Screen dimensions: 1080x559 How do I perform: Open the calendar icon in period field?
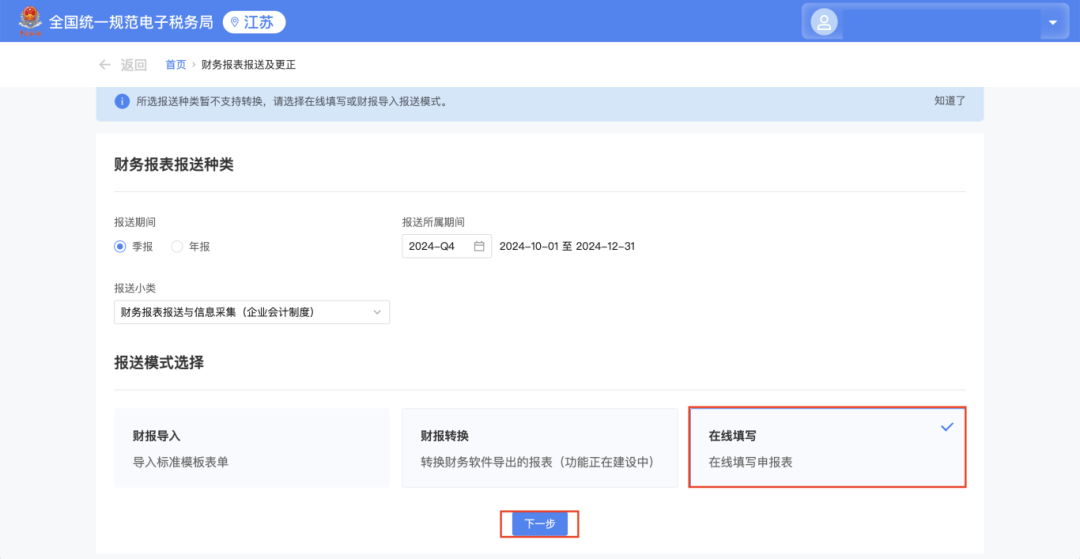coord(479,246)
